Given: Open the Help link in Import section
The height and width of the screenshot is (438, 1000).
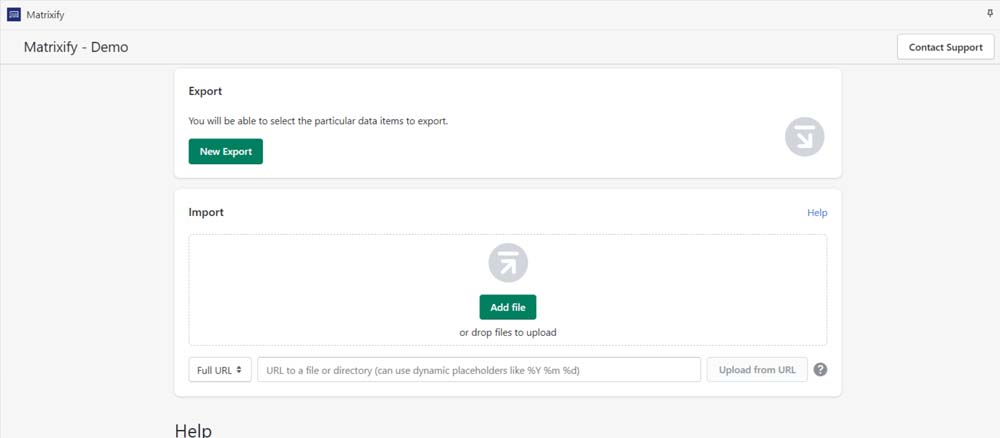Looking at the screenshot, I should tap(817, 213).
